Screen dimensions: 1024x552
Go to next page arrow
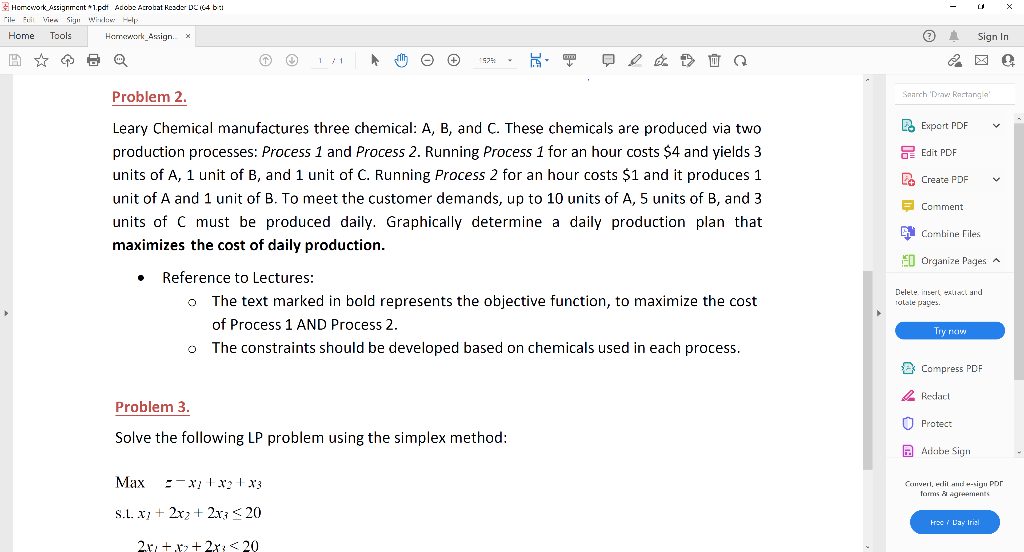(292, 61)
